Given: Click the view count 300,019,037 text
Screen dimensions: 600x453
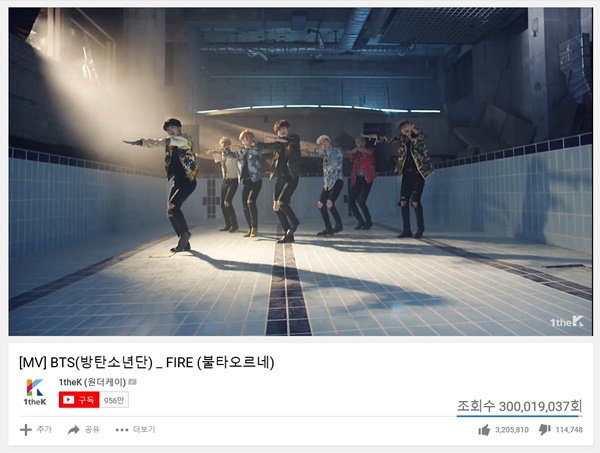Looking at the screenshot, I should (x=520, y=406).
